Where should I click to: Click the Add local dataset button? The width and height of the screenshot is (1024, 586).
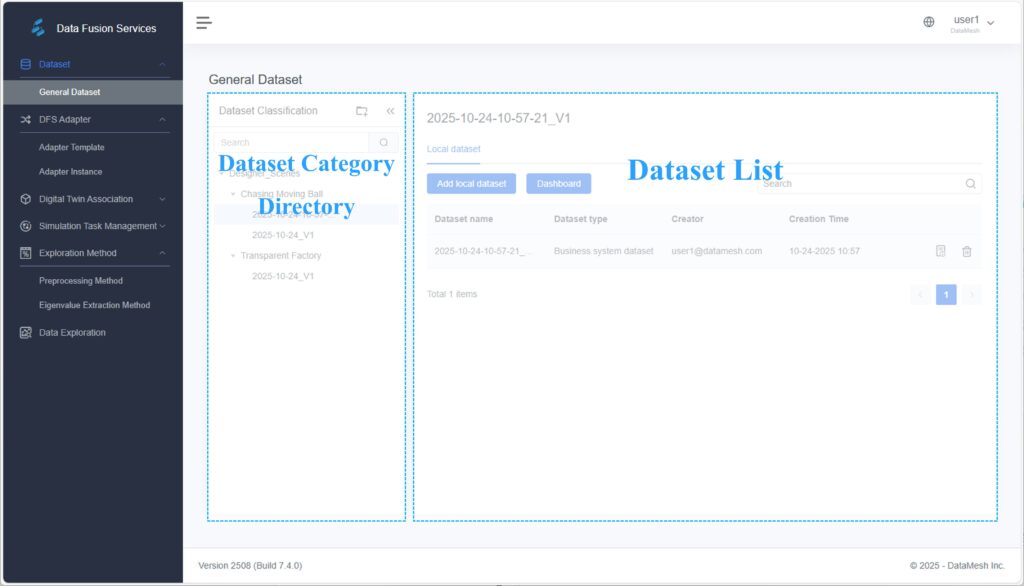click(471, 184)
